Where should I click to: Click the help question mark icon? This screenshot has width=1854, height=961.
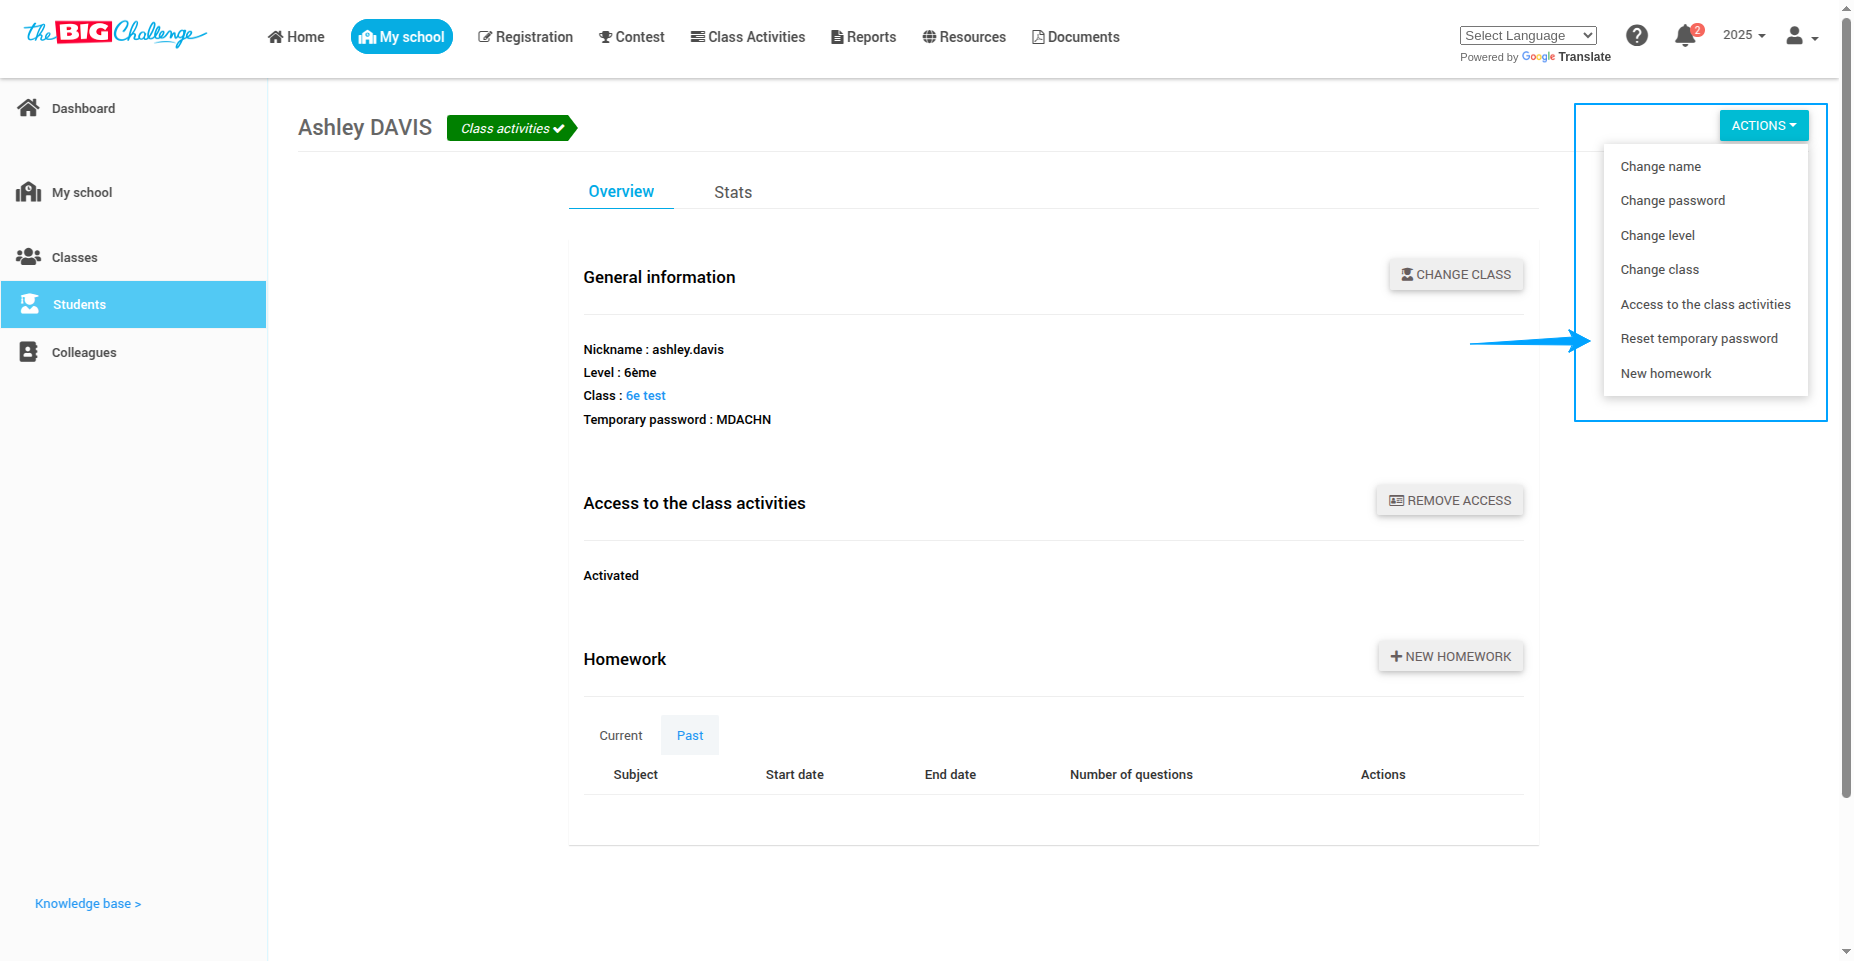pos(1637,36)
